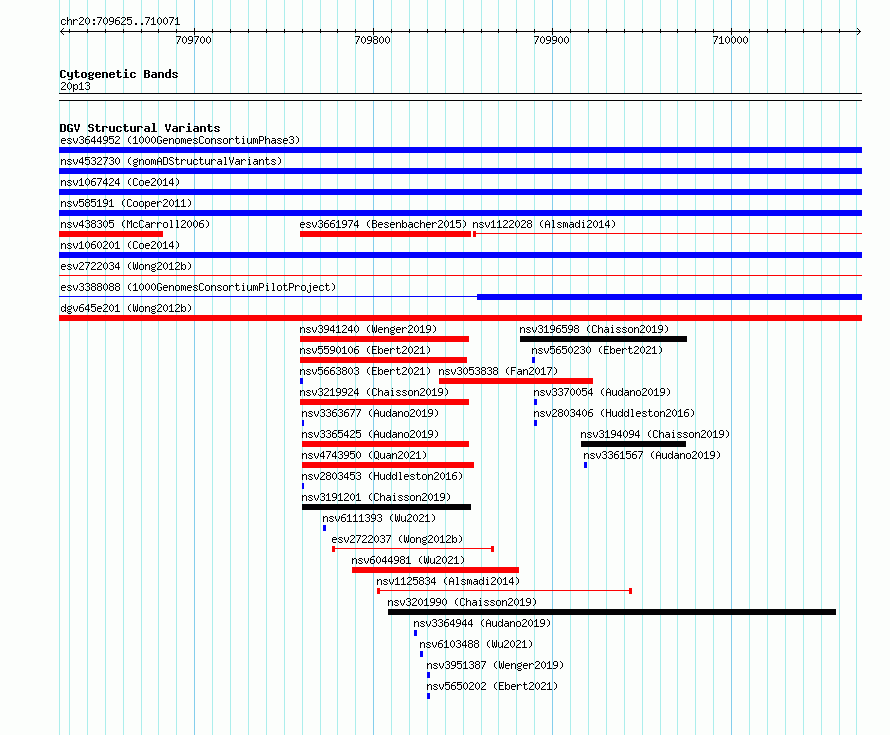Open variant nsv585191 (Cooper2011)
This screenshot has width=890, height=735.
126,203
